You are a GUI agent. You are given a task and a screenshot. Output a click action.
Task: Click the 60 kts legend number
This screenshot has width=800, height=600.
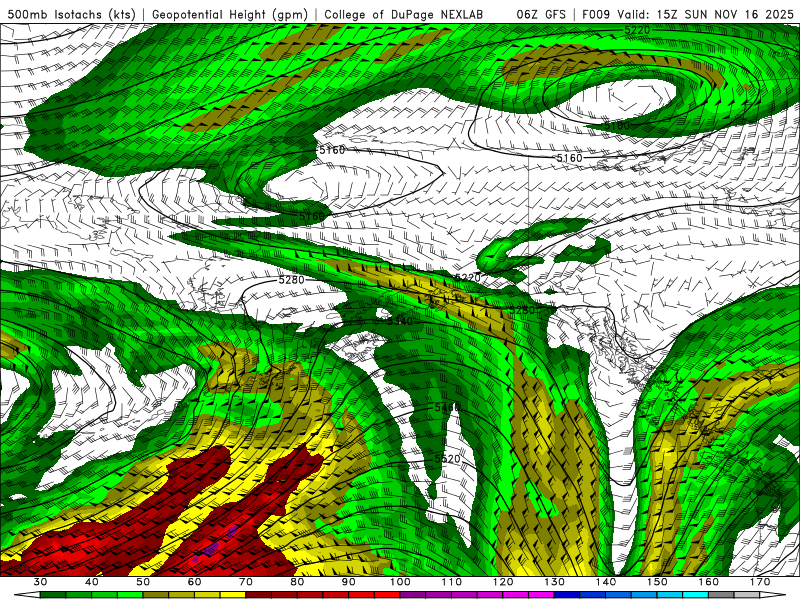194,582
